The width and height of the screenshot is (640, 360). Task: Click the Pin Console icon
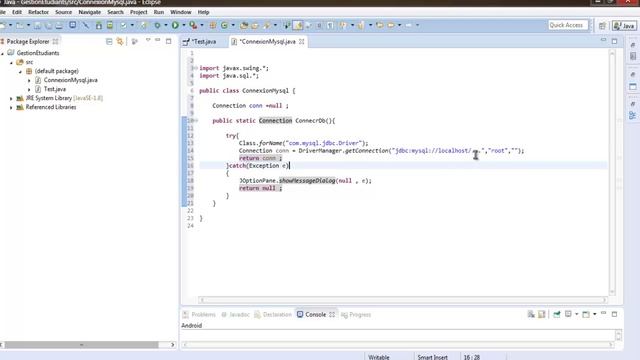(x=557, y=314)
